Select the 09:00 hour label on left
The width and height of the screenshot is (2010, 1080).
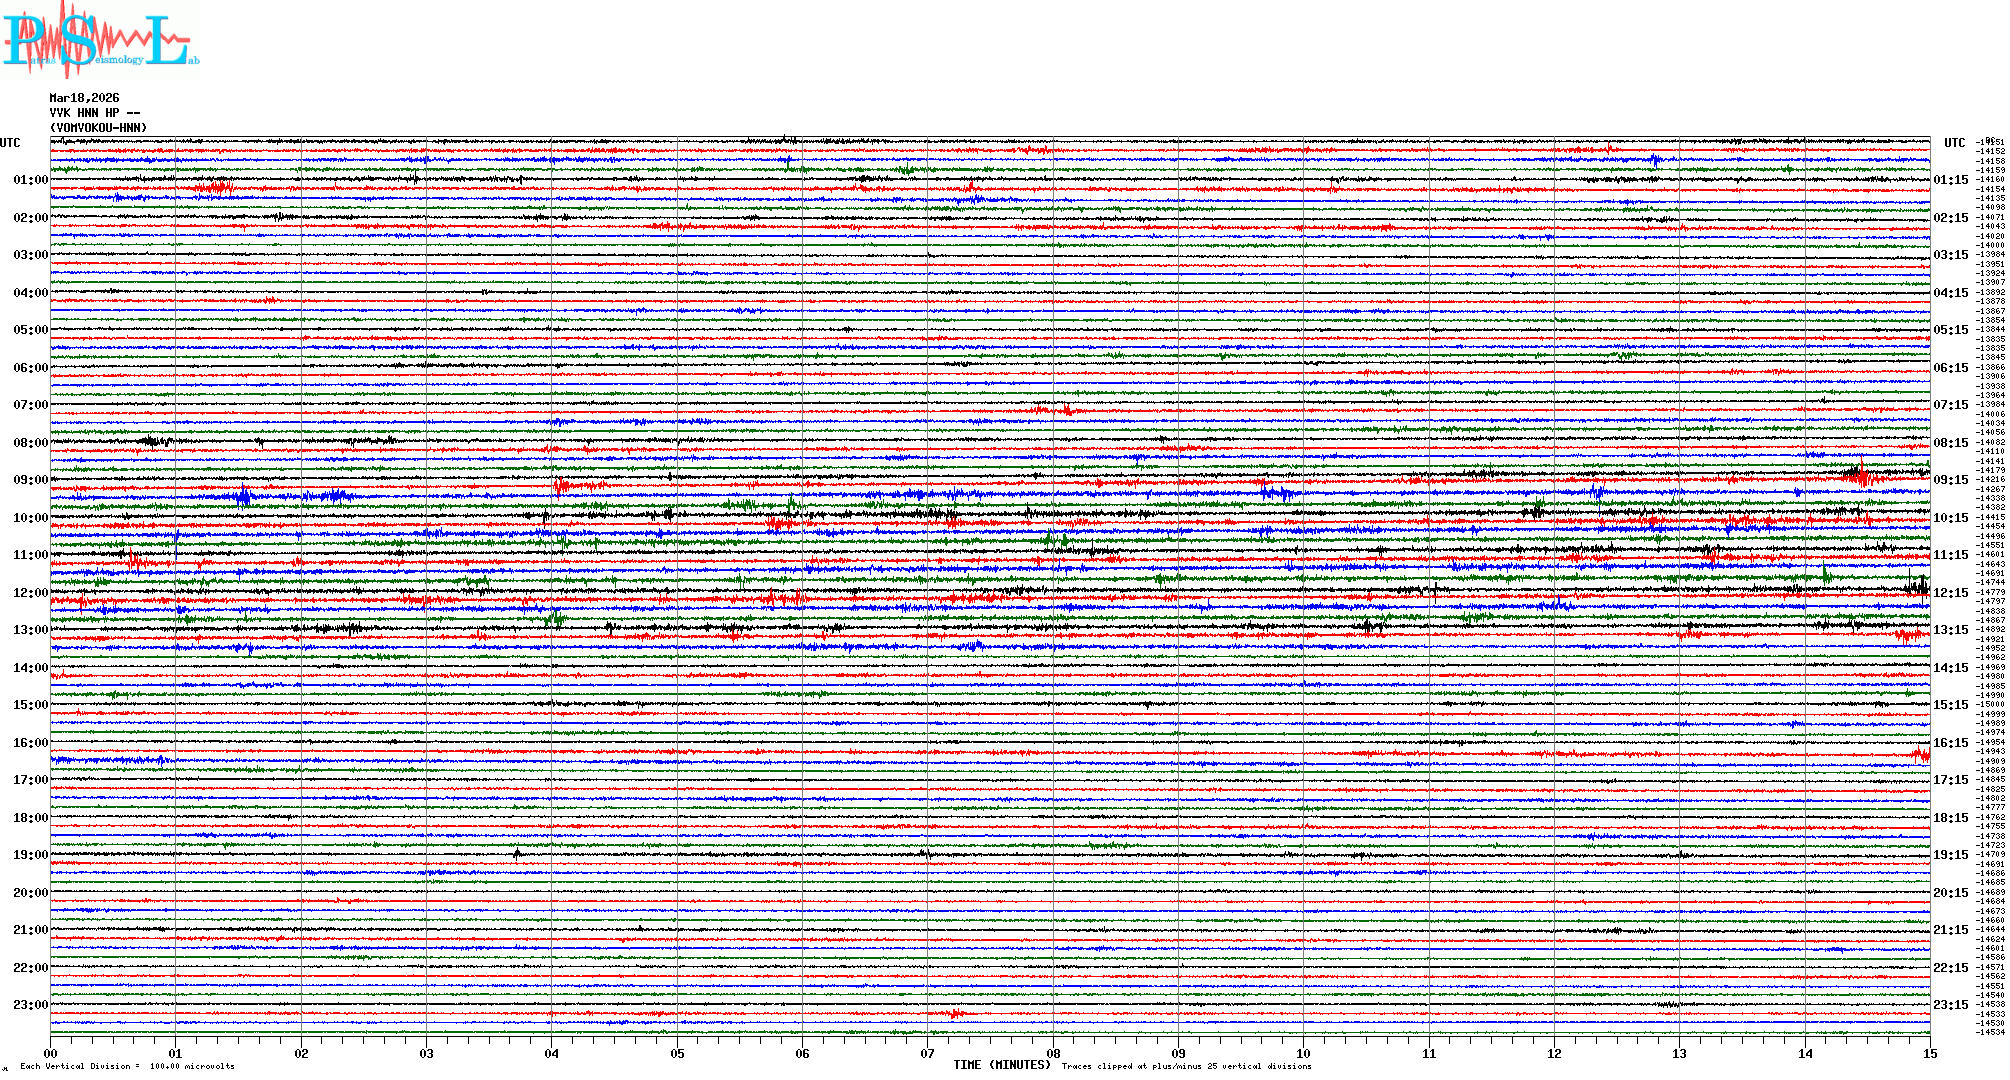tap(30, 480)
